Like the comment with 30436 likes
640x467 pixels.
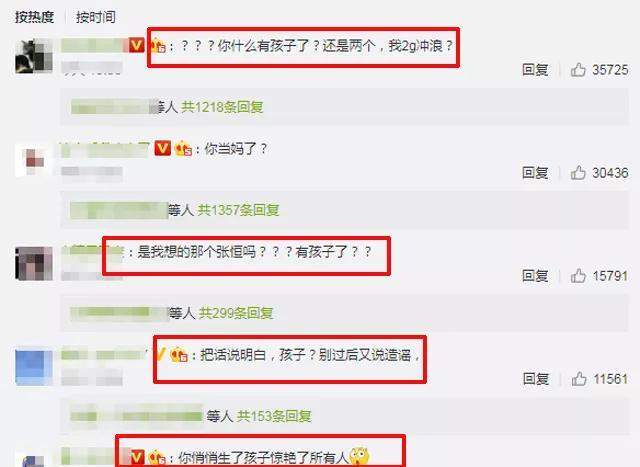click(578, 173)
